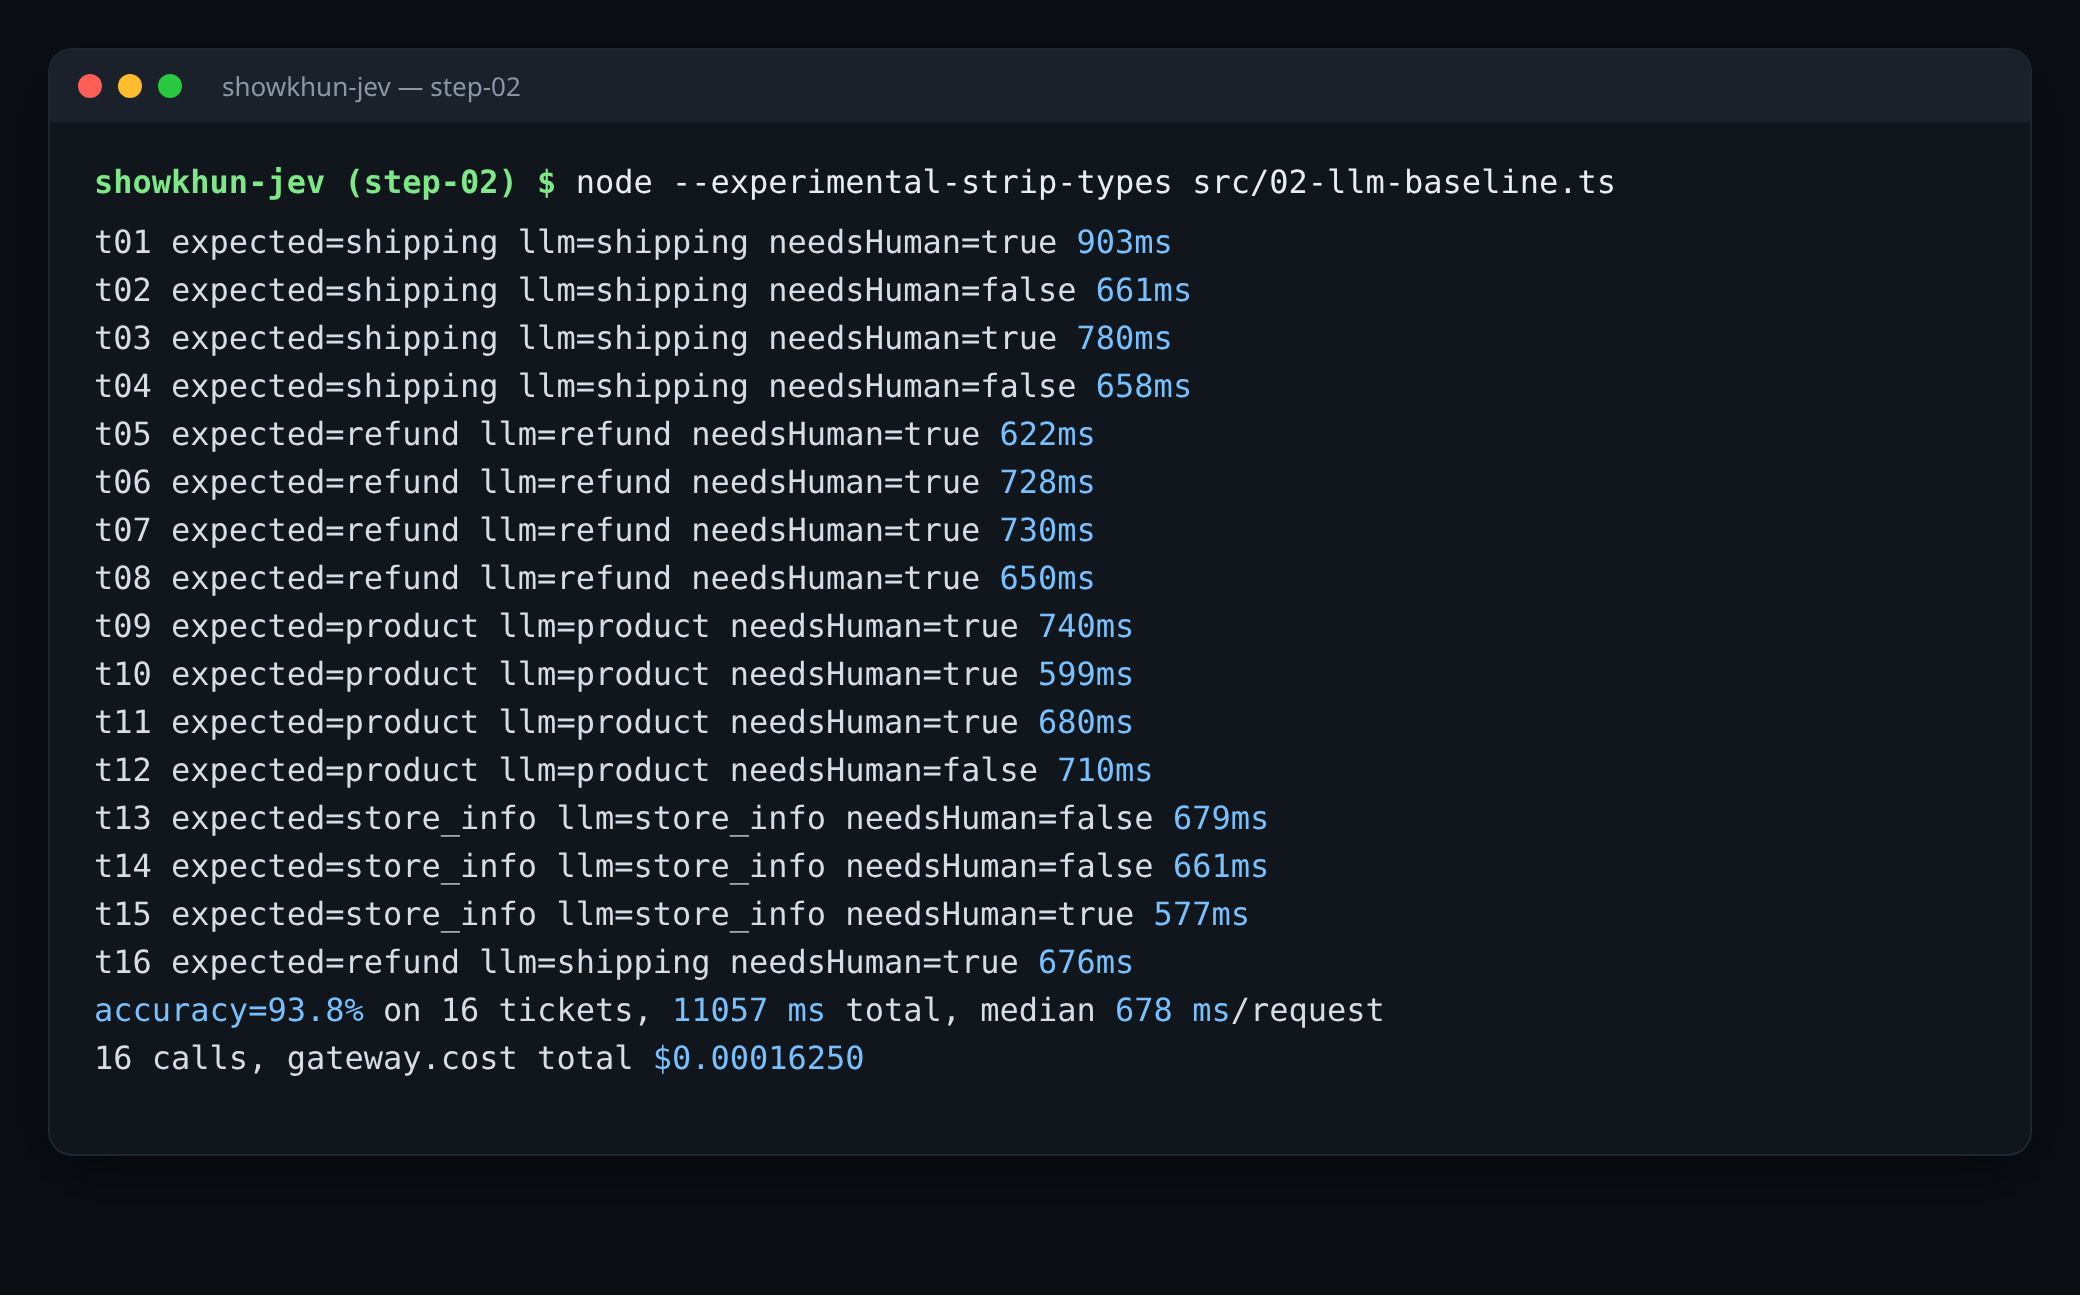Screen dimensions: 2080x1295
Task: Click expected=store_info on row t13
Action: (x=354, y=818)
